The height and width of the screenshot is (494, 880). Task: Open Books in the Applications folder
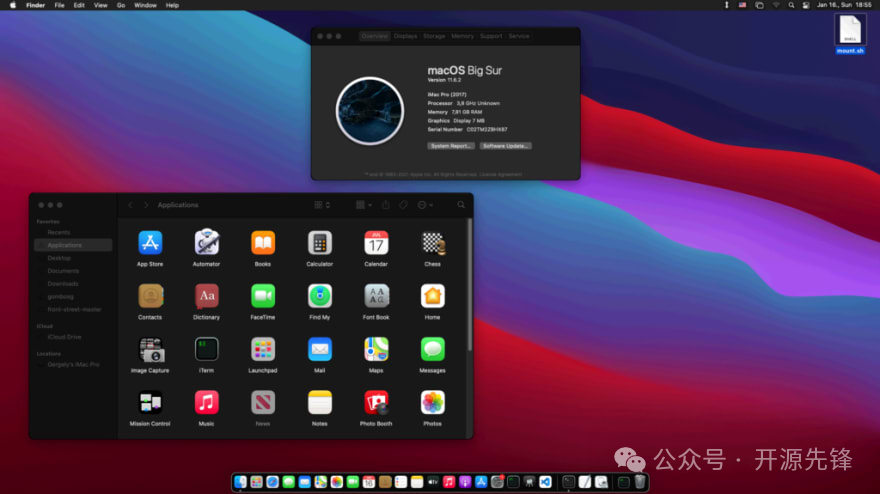pyautogui.click(x=263, y=243)
